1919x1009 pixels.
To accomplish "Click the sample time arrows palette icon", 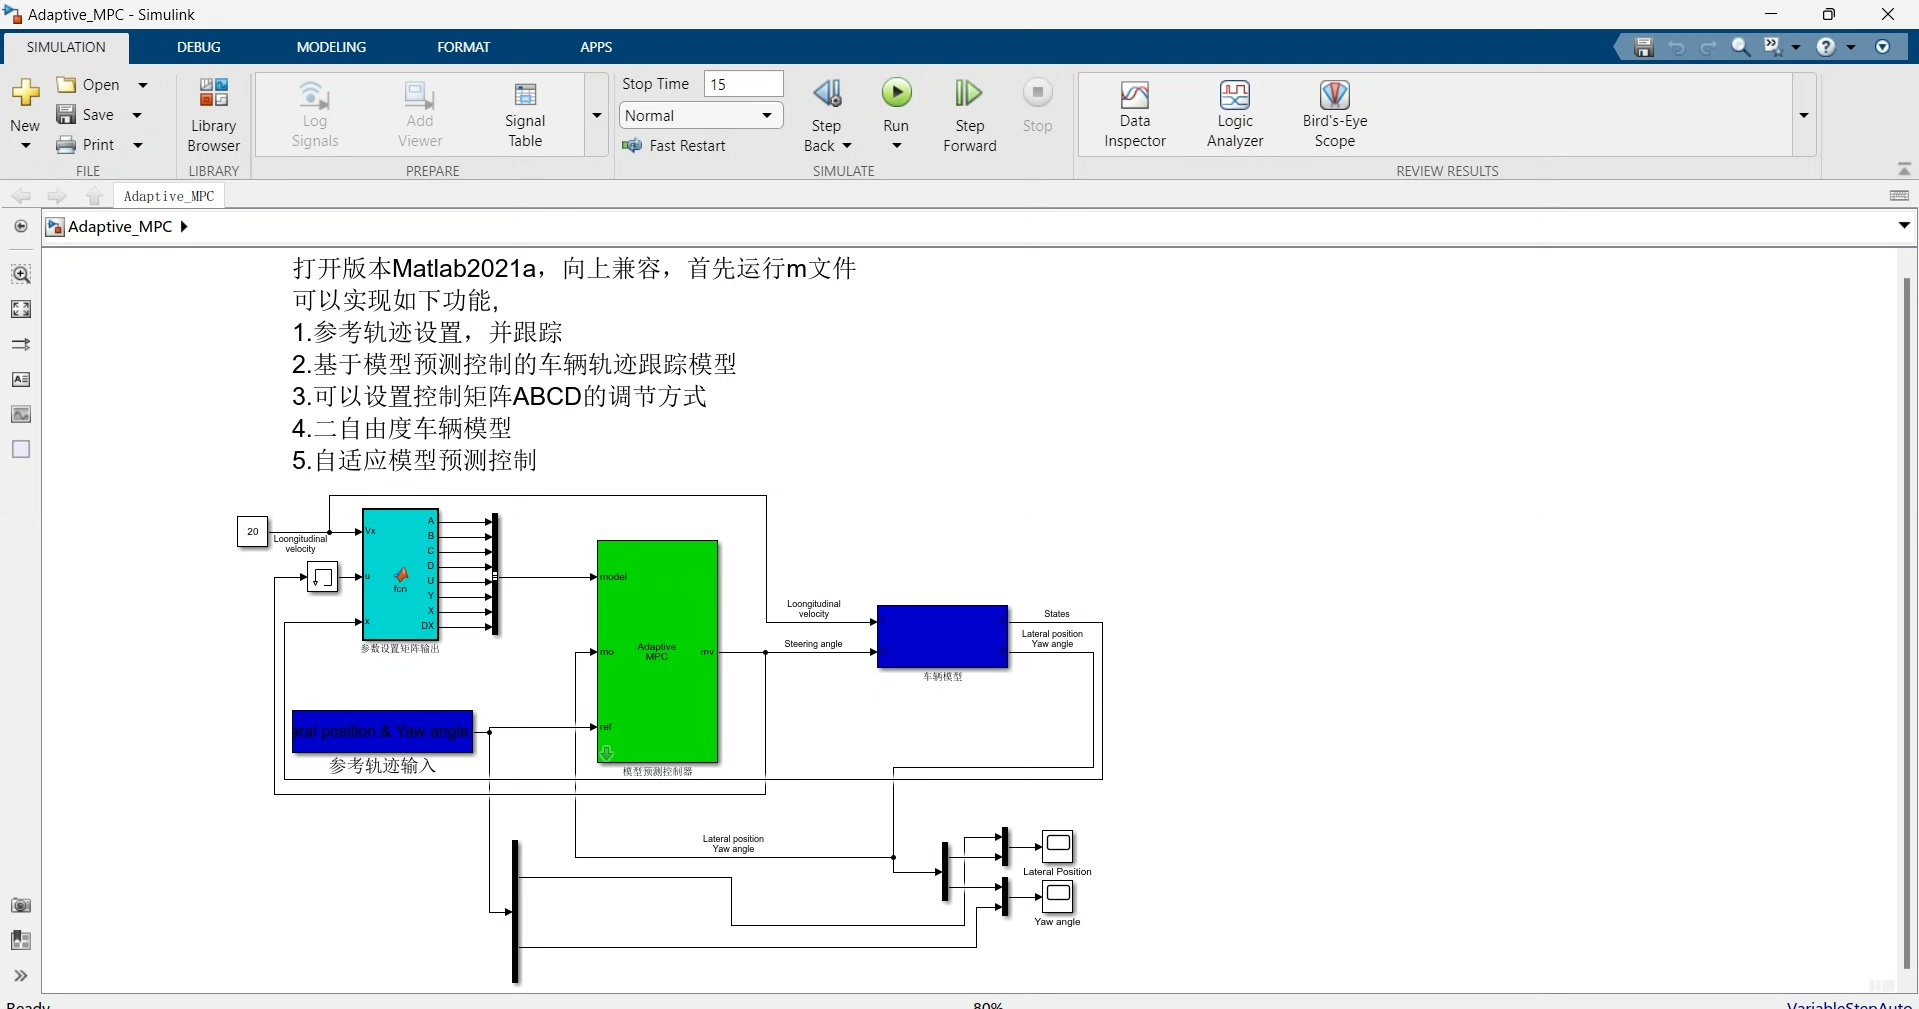I will 21,344.
